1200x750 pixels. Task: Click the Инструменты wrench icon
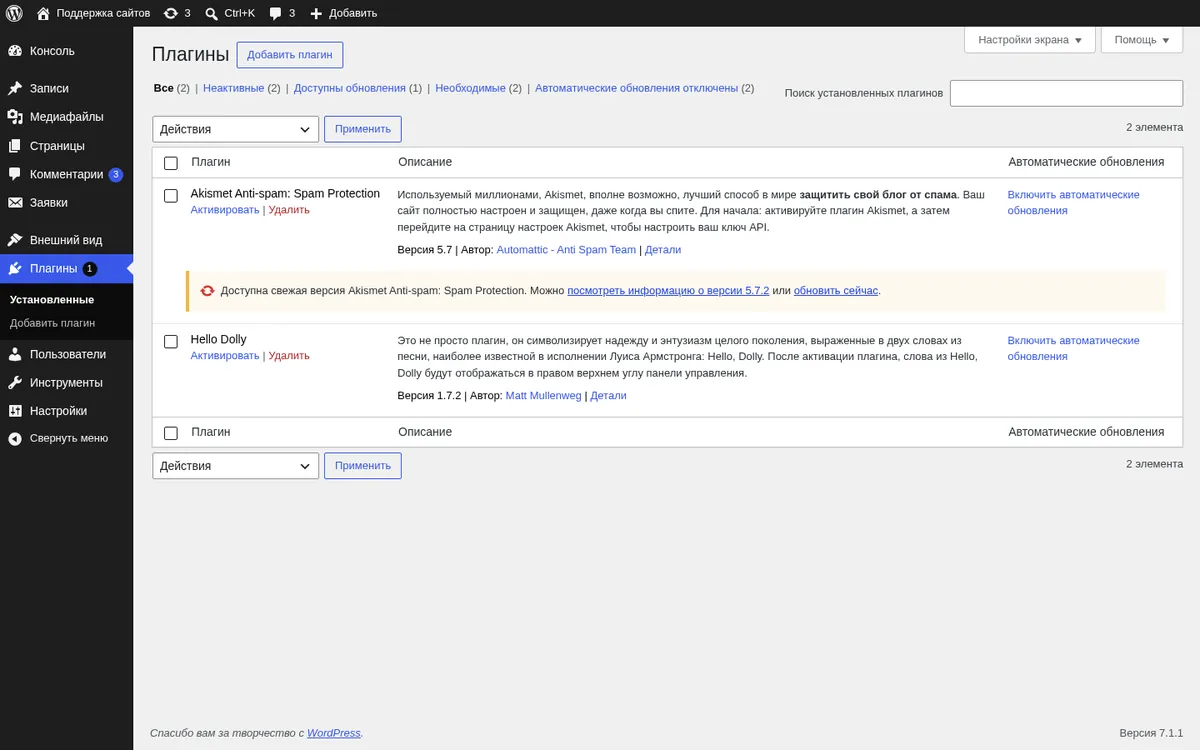[15, 382]
